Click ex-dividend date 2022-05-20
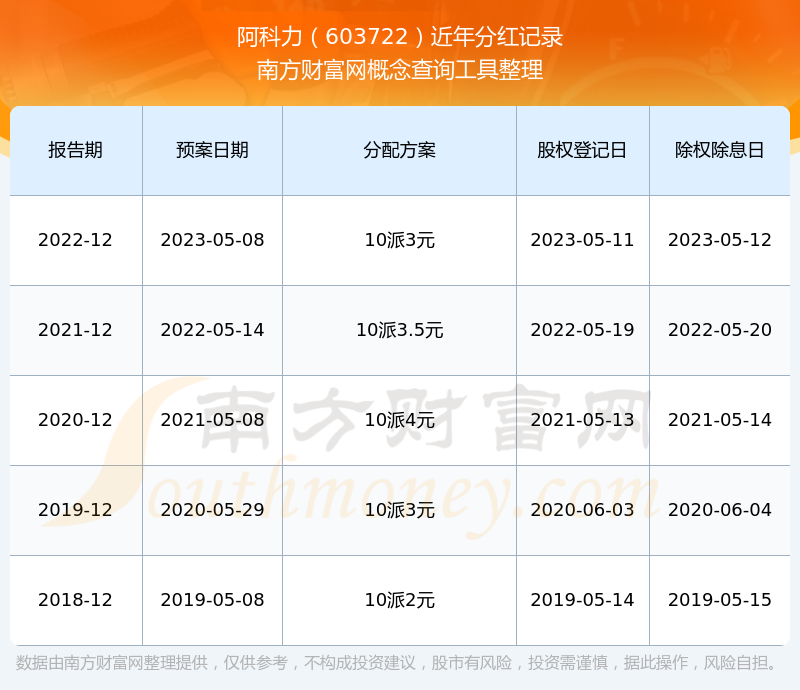 point(719,330)
